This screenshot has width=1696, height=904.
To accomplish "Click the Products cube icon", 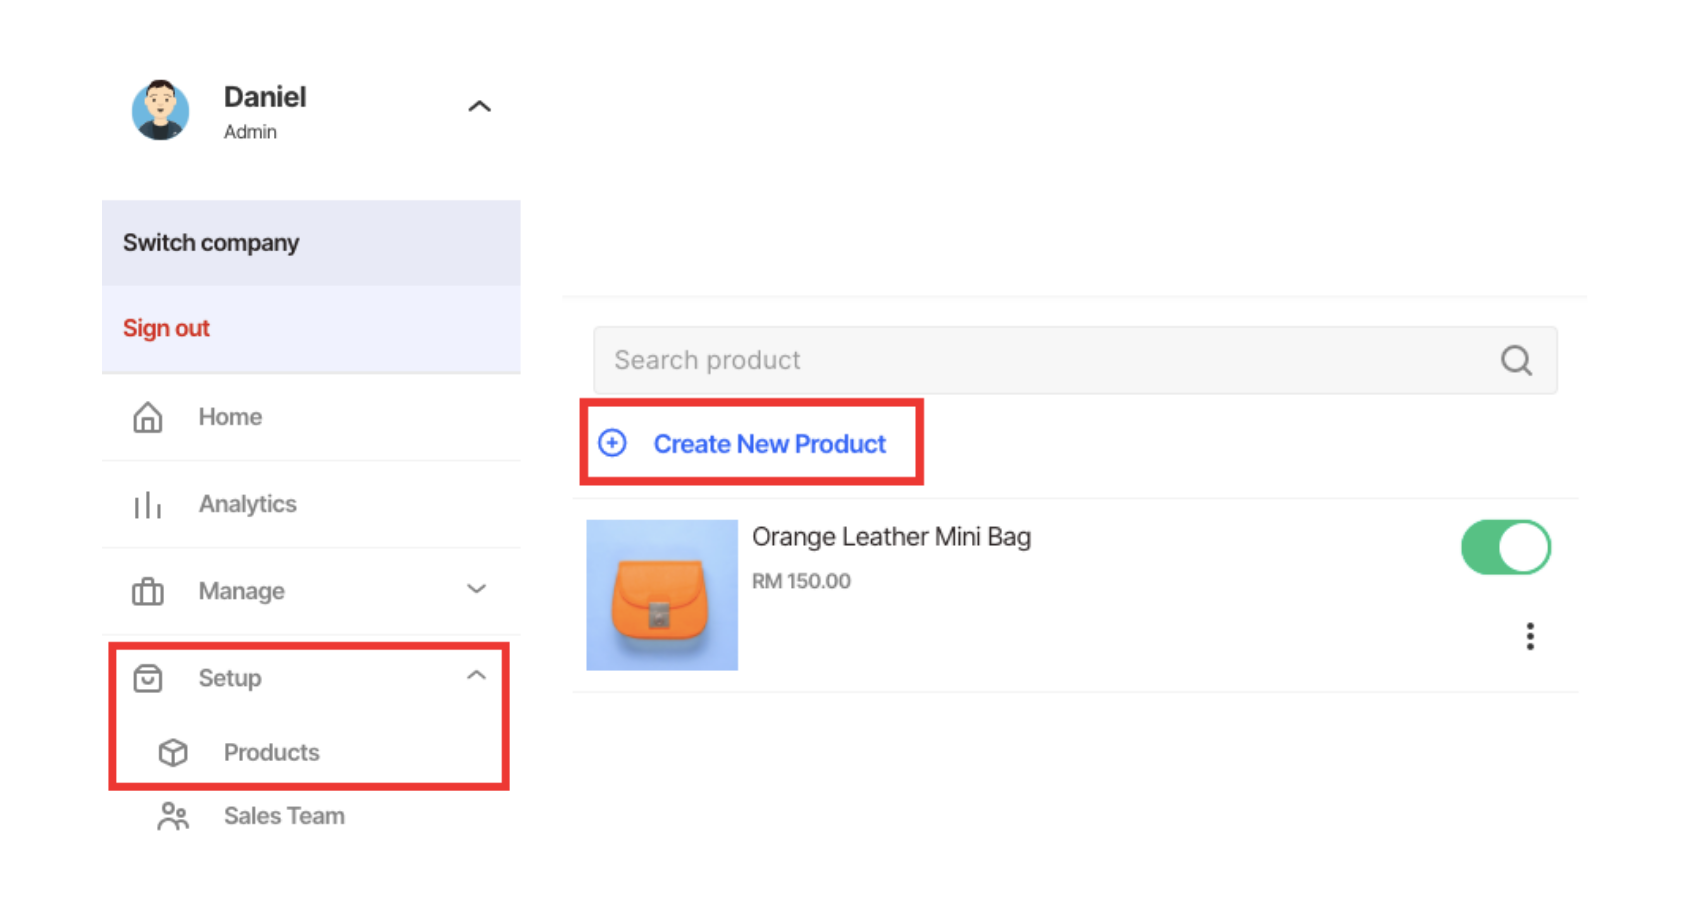I will point(173,753).
